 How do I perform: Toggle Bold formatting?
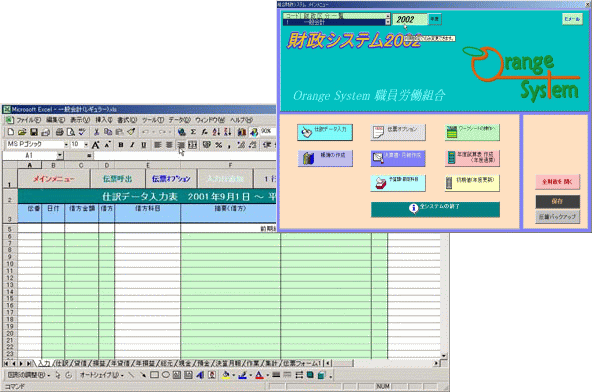point(121,145)
